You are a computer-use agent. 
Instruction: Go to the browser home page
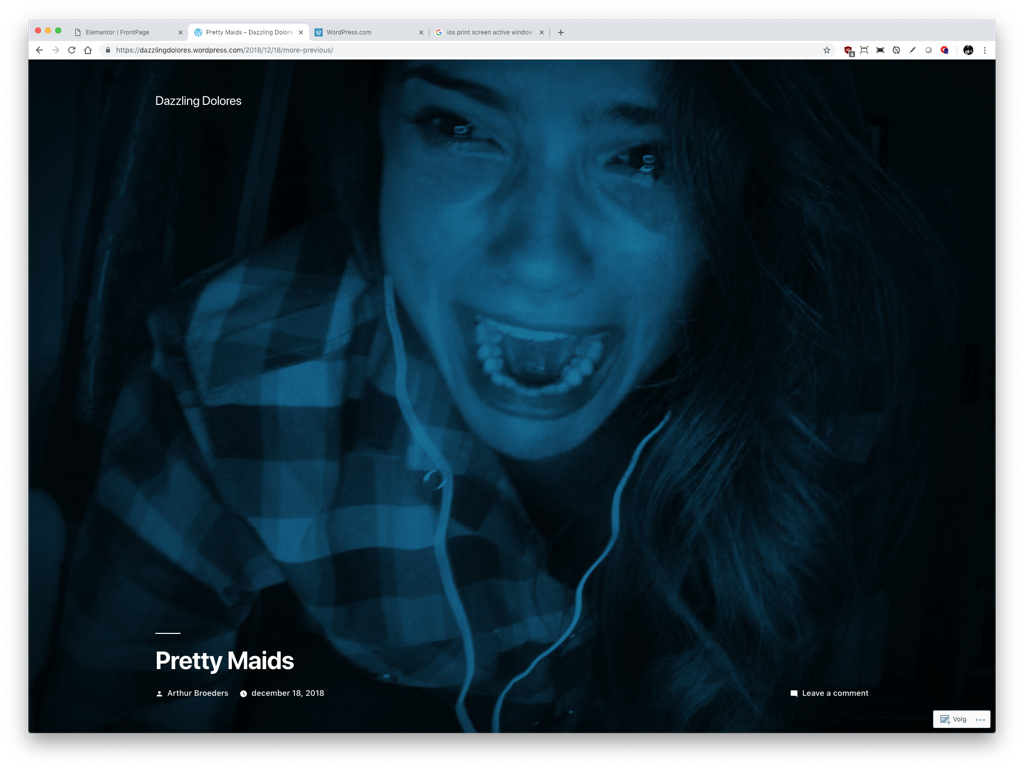[88, 50]
